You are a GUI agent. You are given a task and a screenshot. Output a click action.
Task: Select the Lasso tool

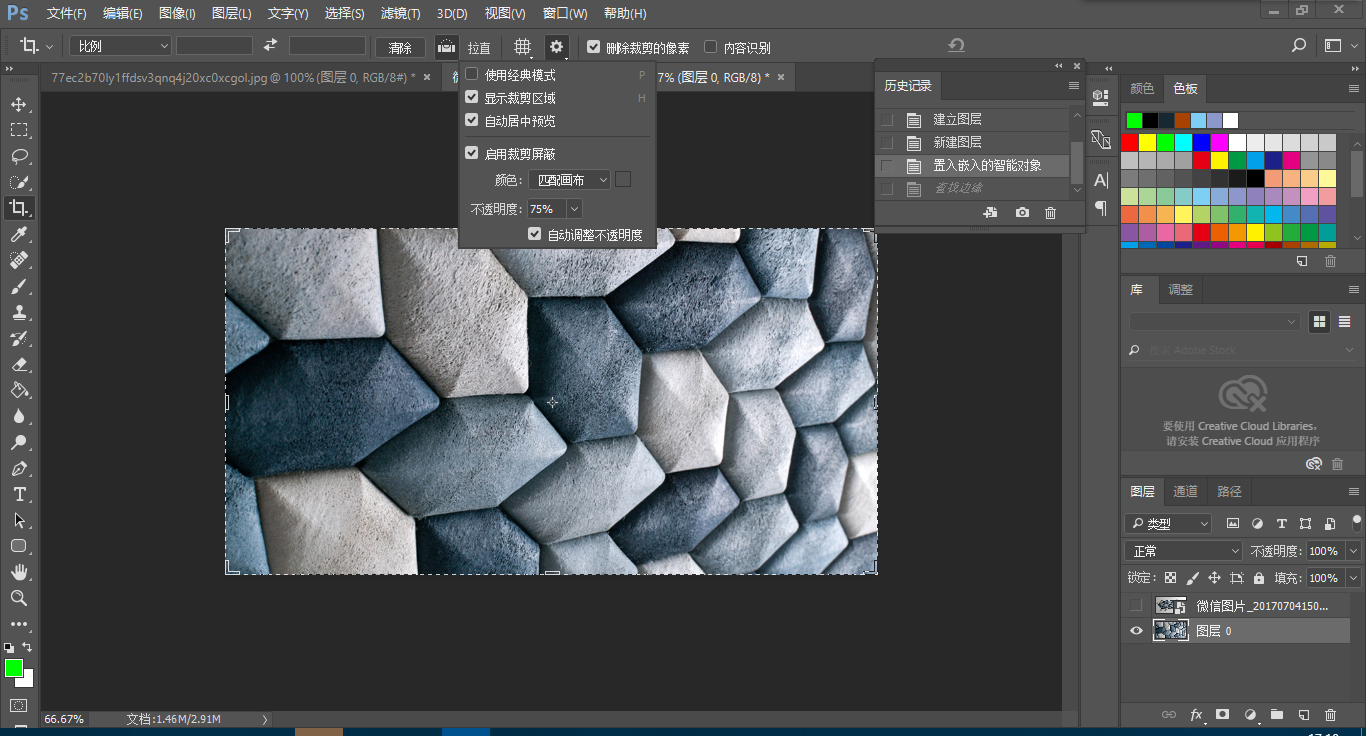19,156
